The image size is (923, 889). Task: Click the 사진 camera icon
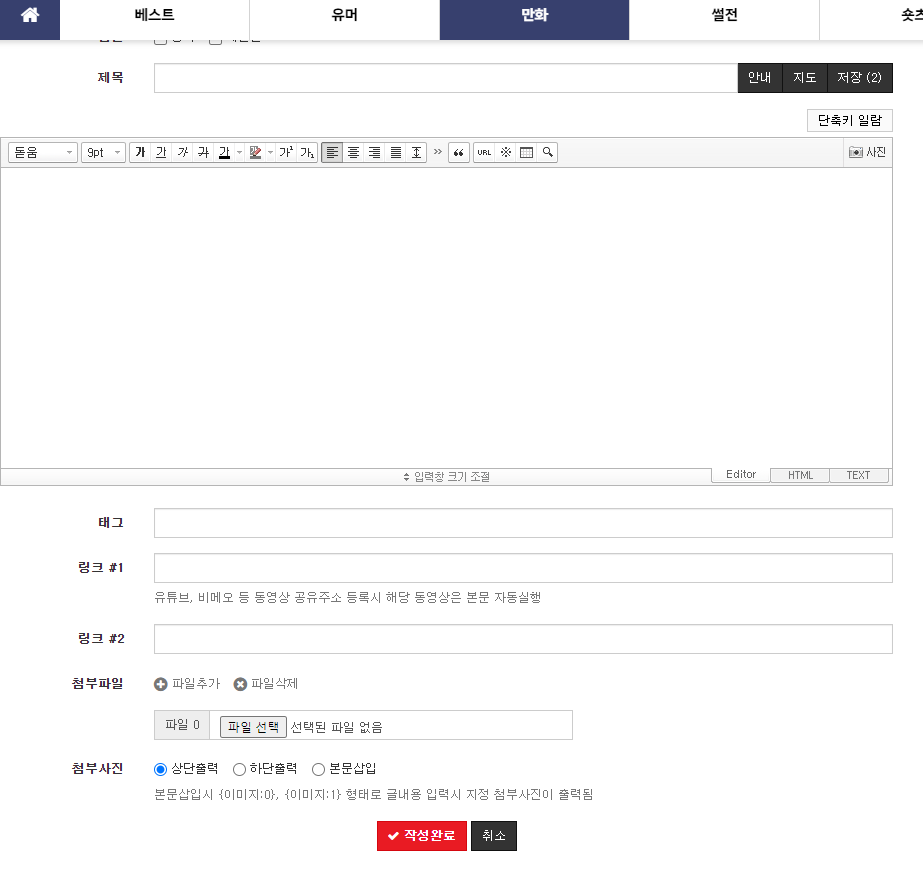pos(867,152)
